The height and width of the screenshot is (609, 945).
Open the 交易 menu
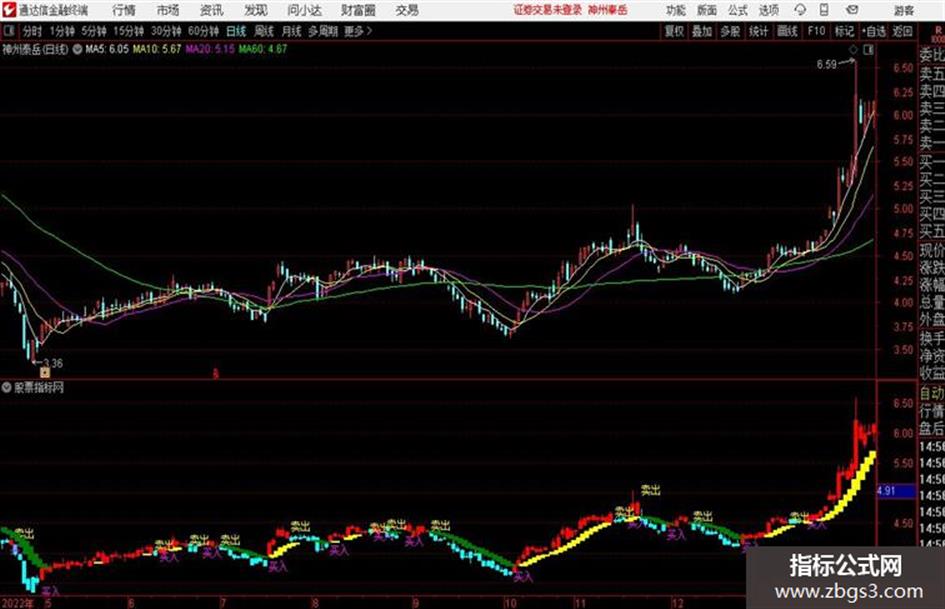point(407,10)
